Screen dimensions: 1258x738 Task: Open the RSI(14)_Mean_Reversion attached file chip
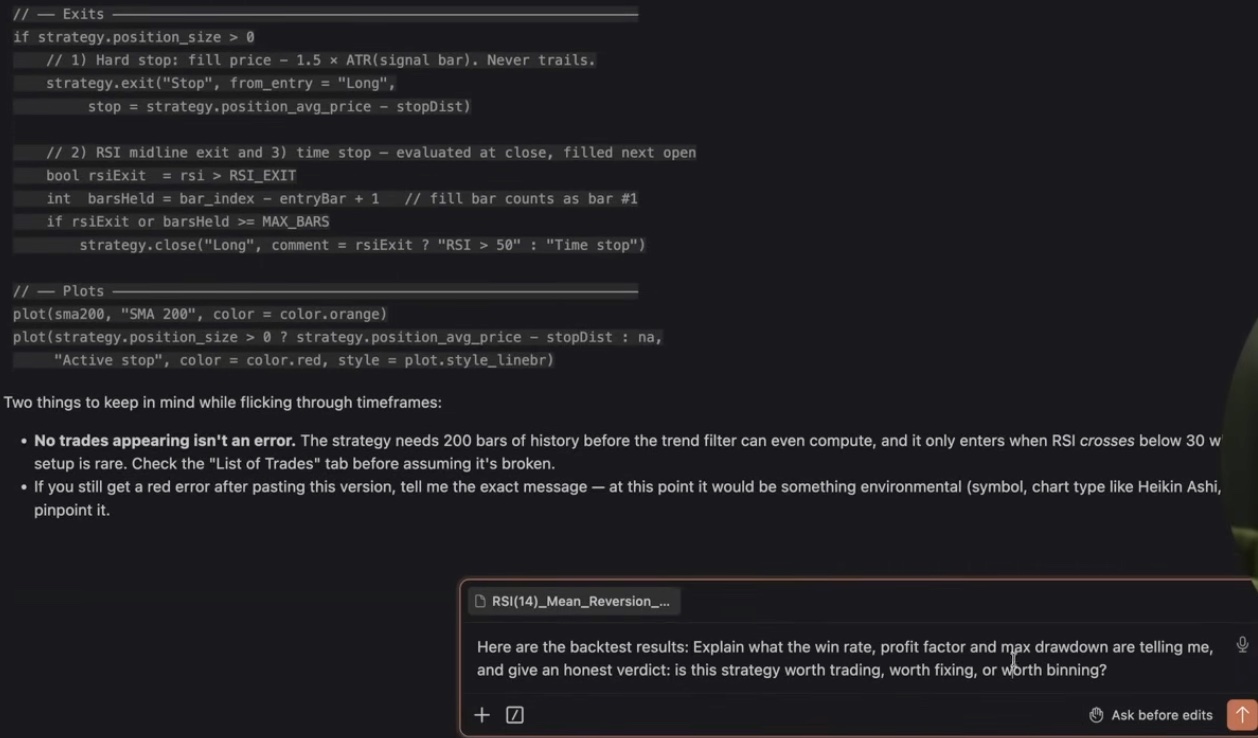573,601
